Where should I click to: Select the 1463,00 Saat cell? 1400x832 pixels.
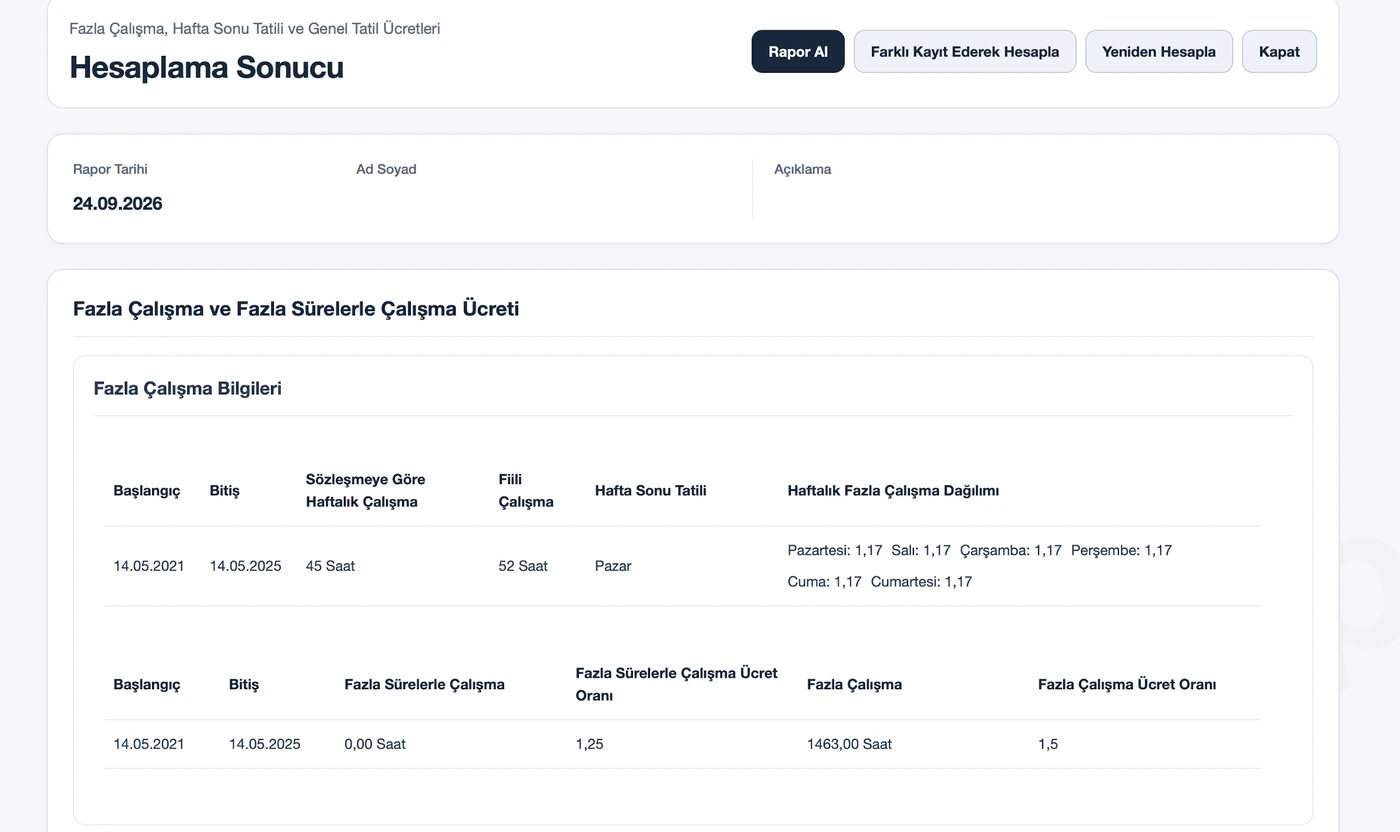click(849, 744)
